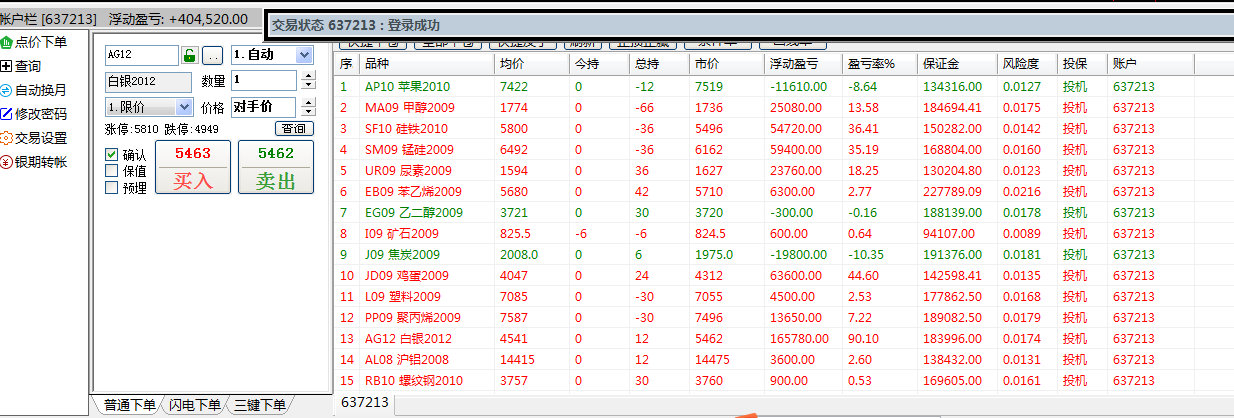
Task: Click the '..' browse button next to contract code
Action: click(214, 55)
